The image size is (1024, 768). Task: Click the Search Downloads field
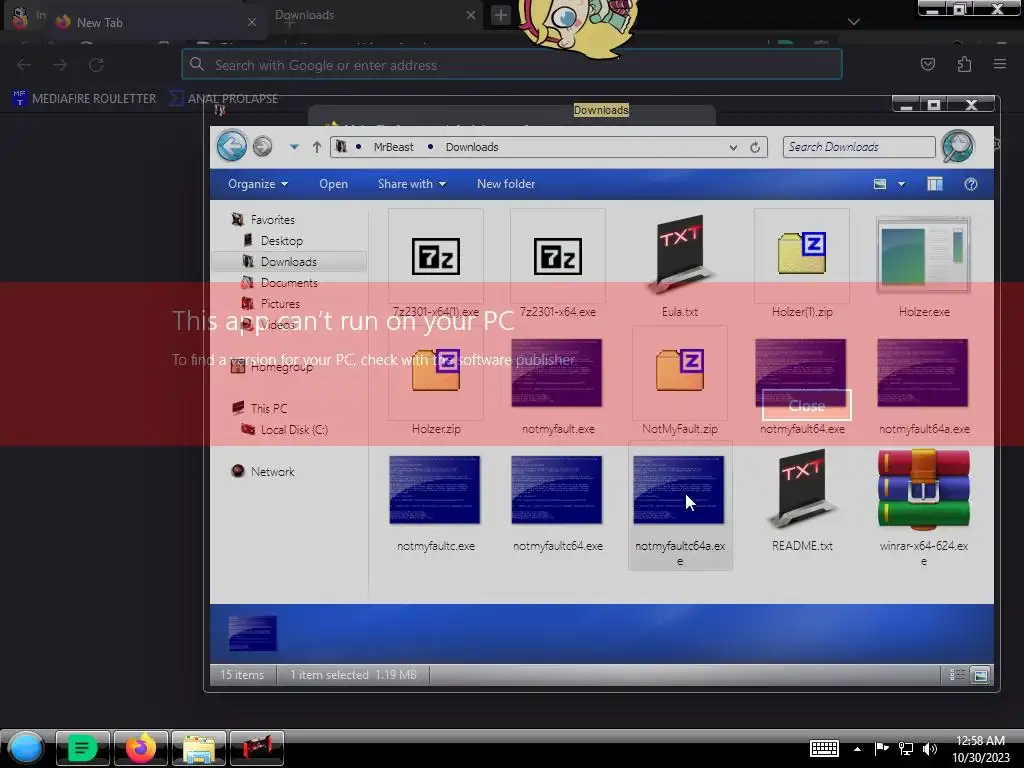[859, 147]
